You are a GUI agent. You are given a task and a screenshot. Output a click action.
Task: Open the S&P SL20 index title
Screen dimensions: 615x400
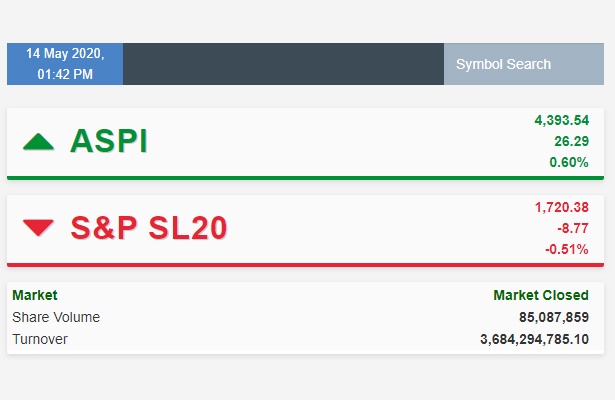pos(149,227)
